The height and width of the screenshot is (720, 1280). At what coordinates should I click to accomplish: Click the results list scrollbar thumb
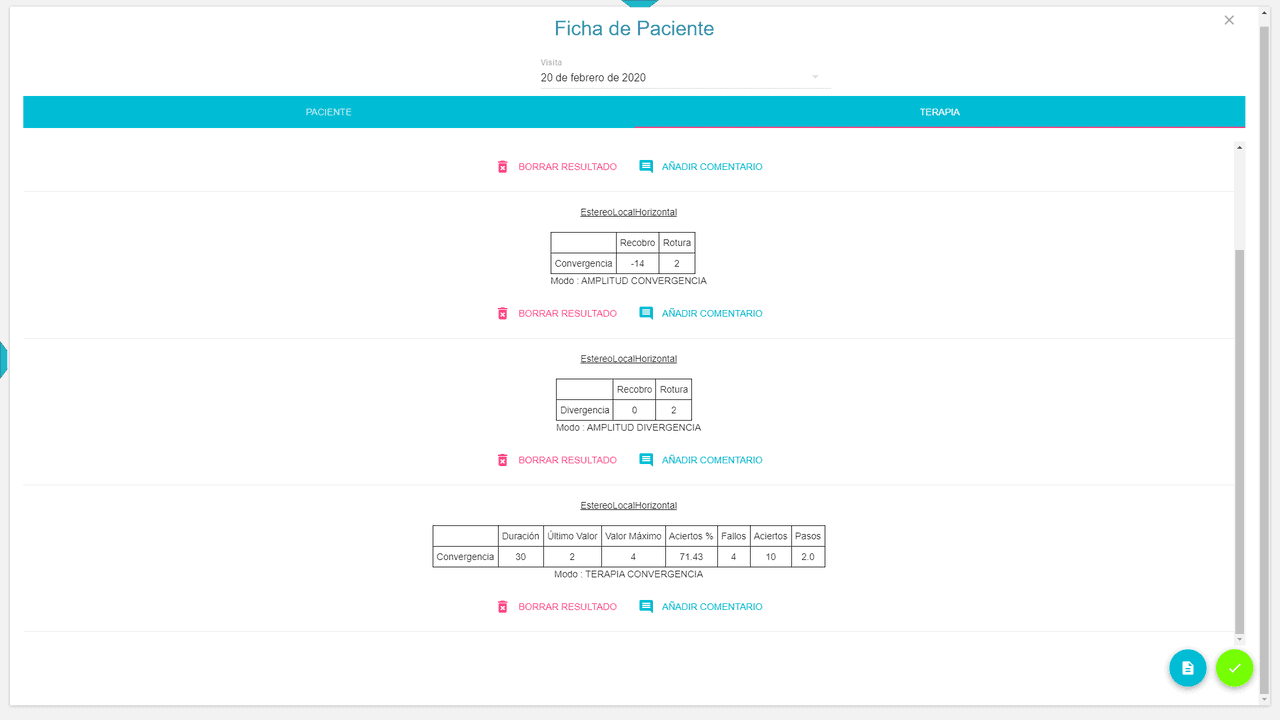click(x=1240, y=440)
